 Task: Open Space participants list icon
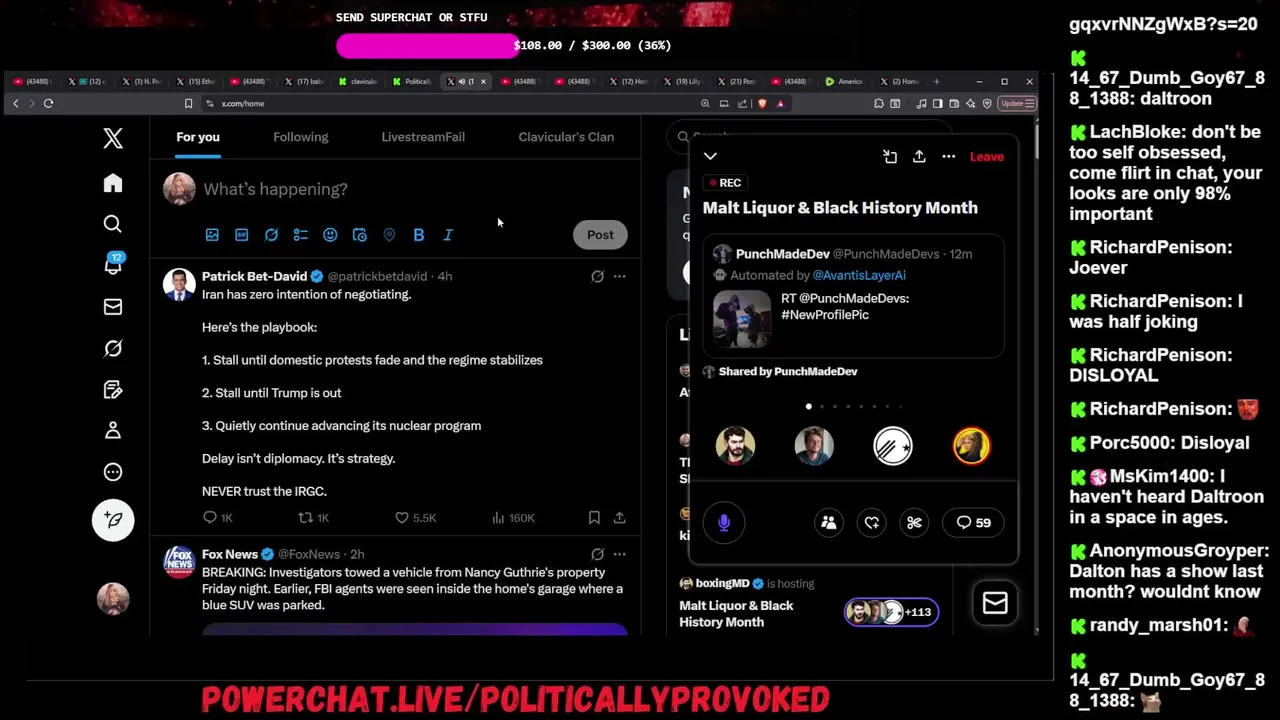829,522
